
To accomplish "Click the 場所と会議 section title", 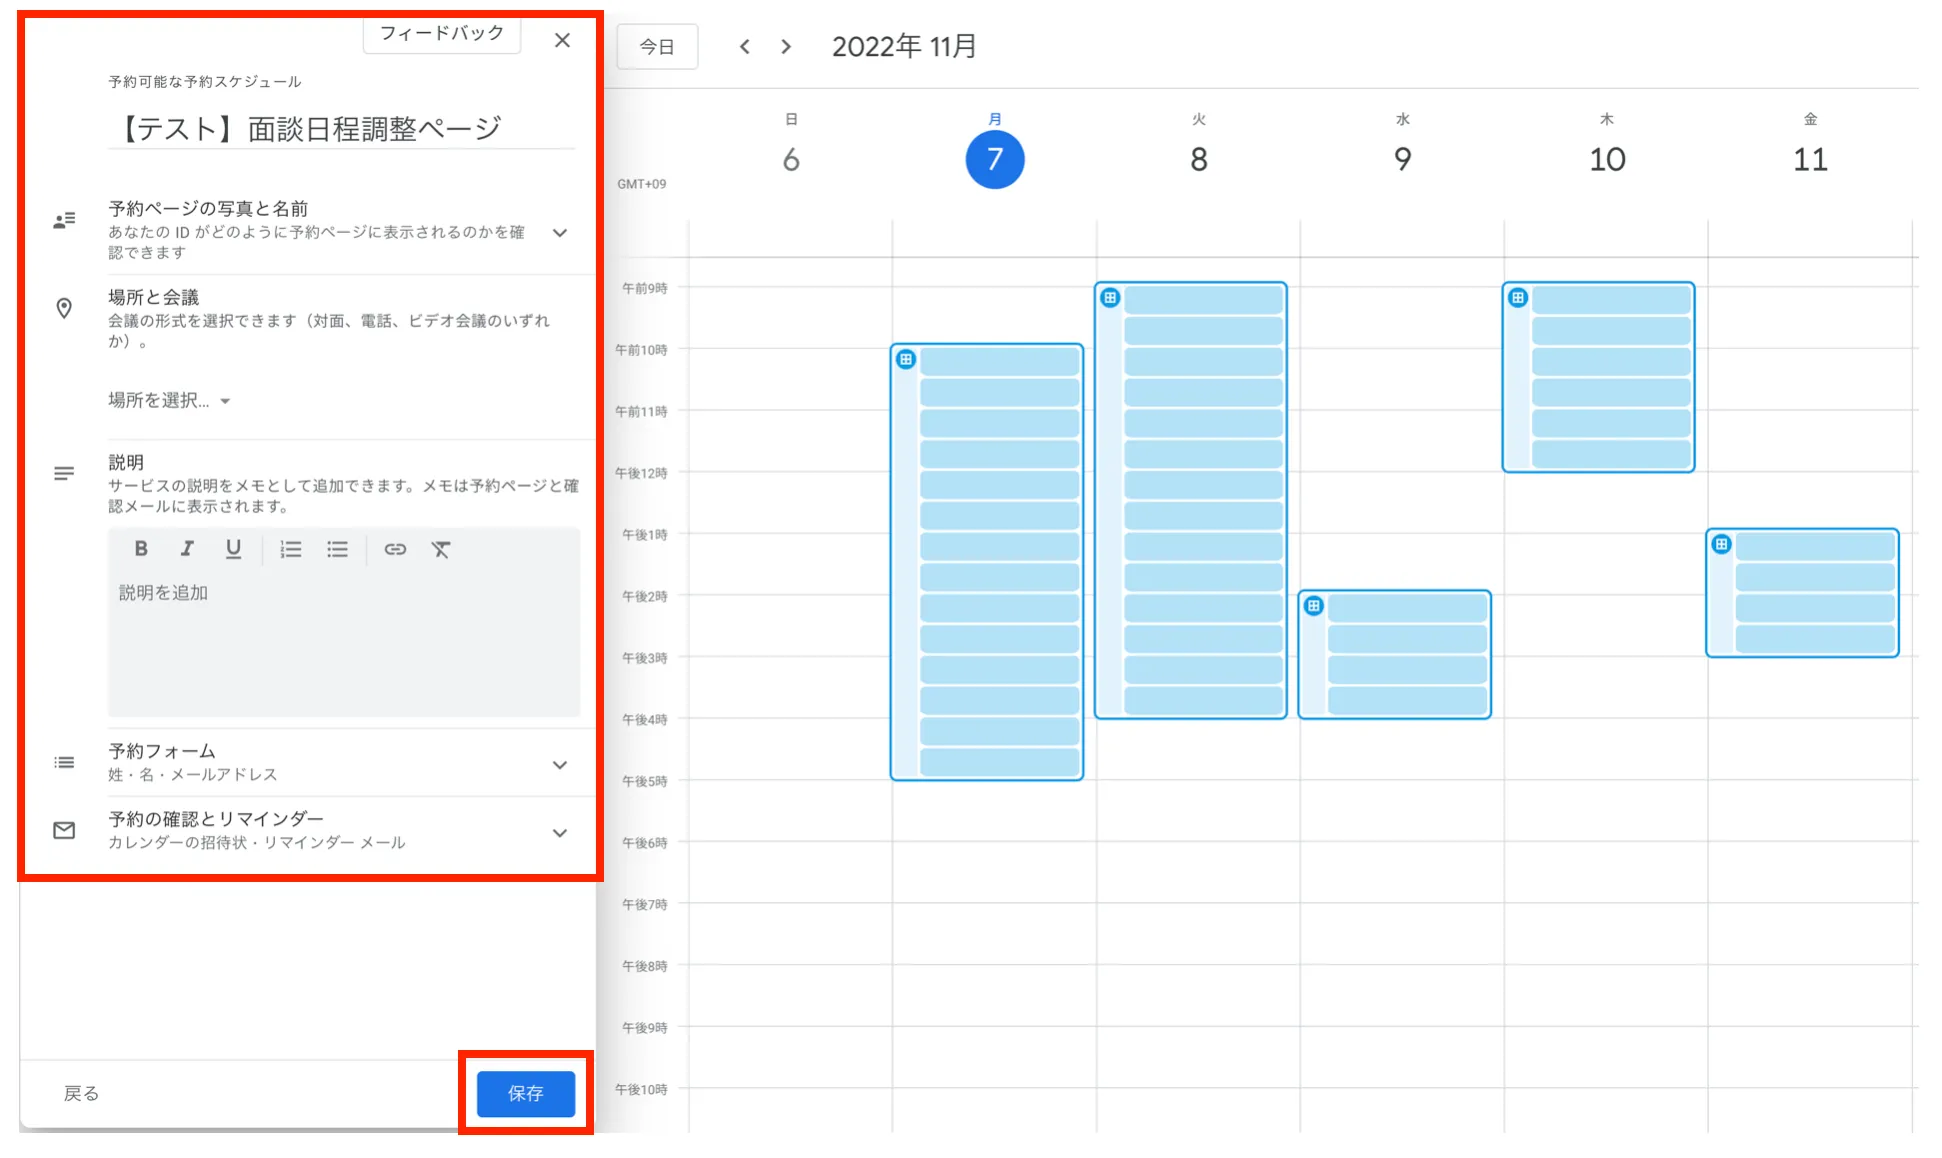I will (x=154, y=297).
